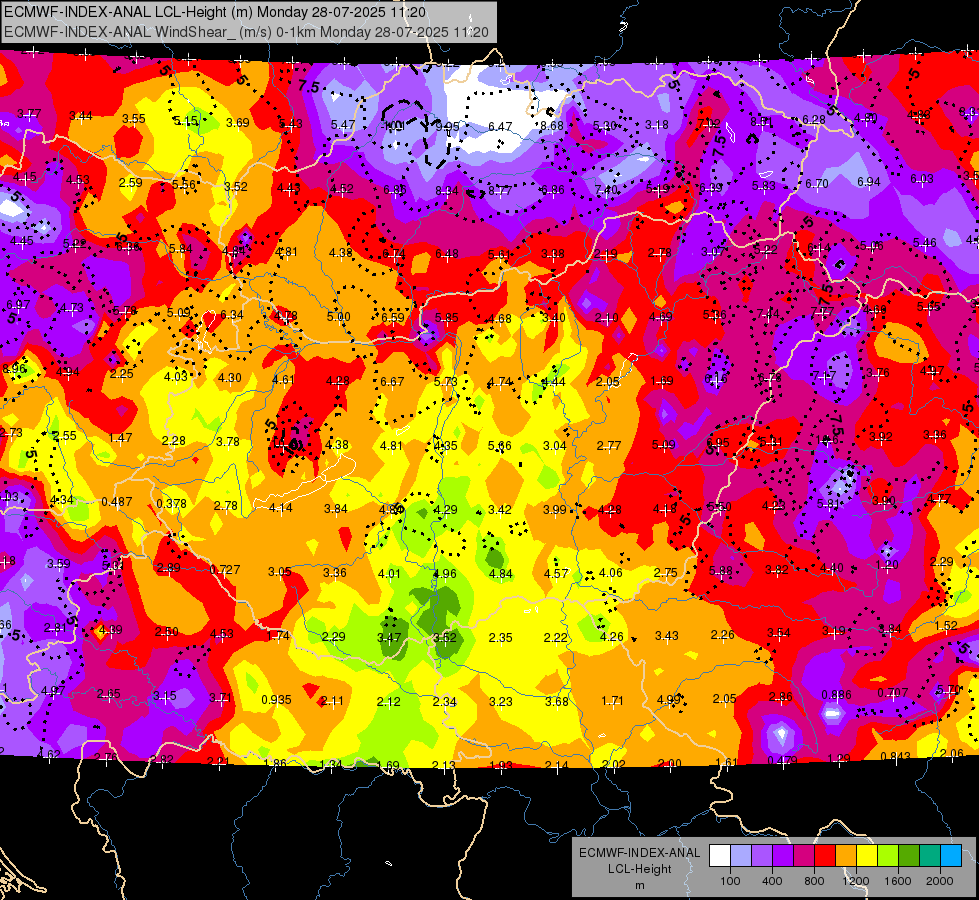Click the wind shear value 7.40

tap(607, 189)
